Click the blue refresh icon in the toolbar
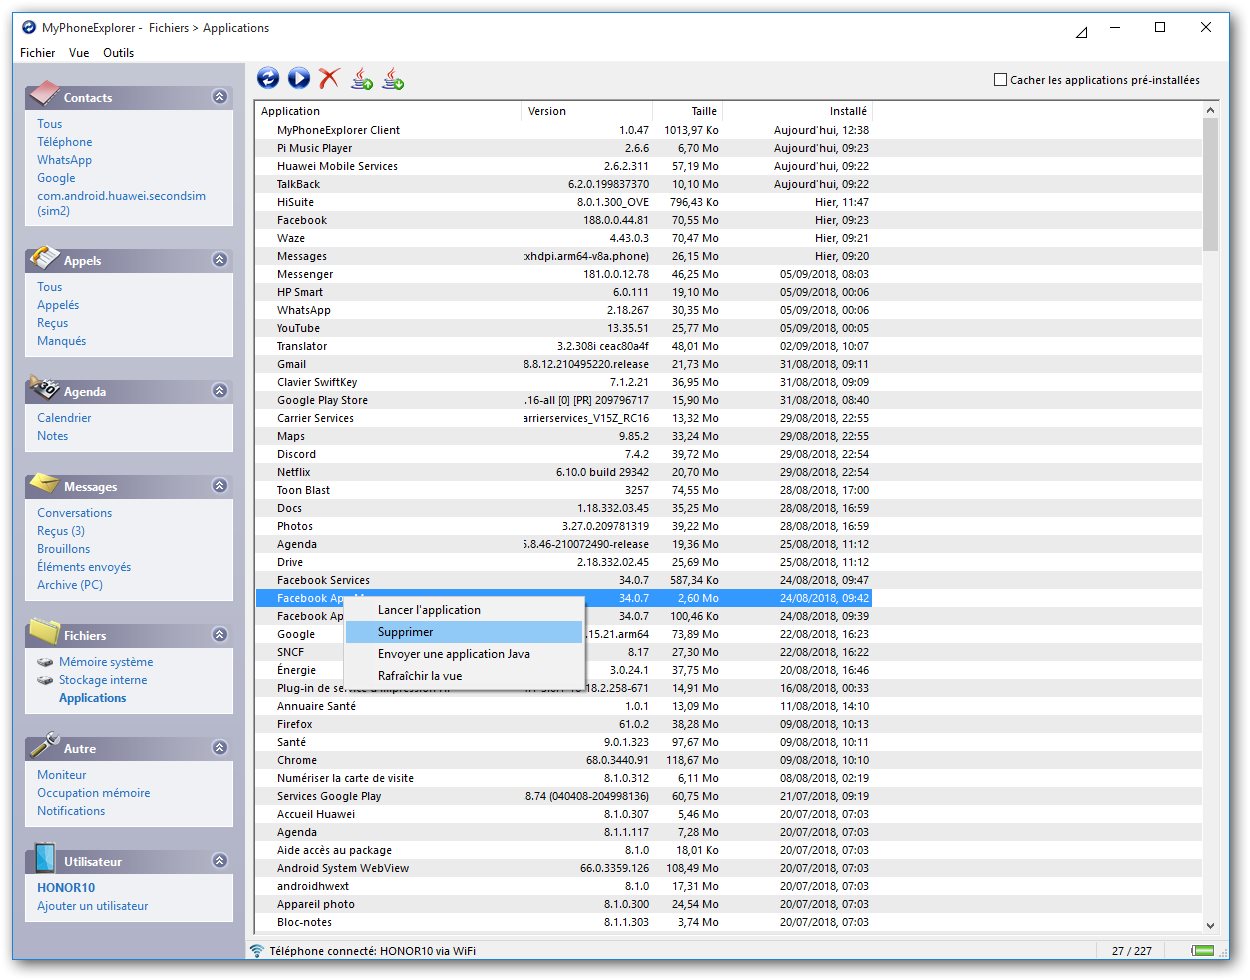Image resolution: width=1250 pixels, height=980 pixels. tap(268, 78)
